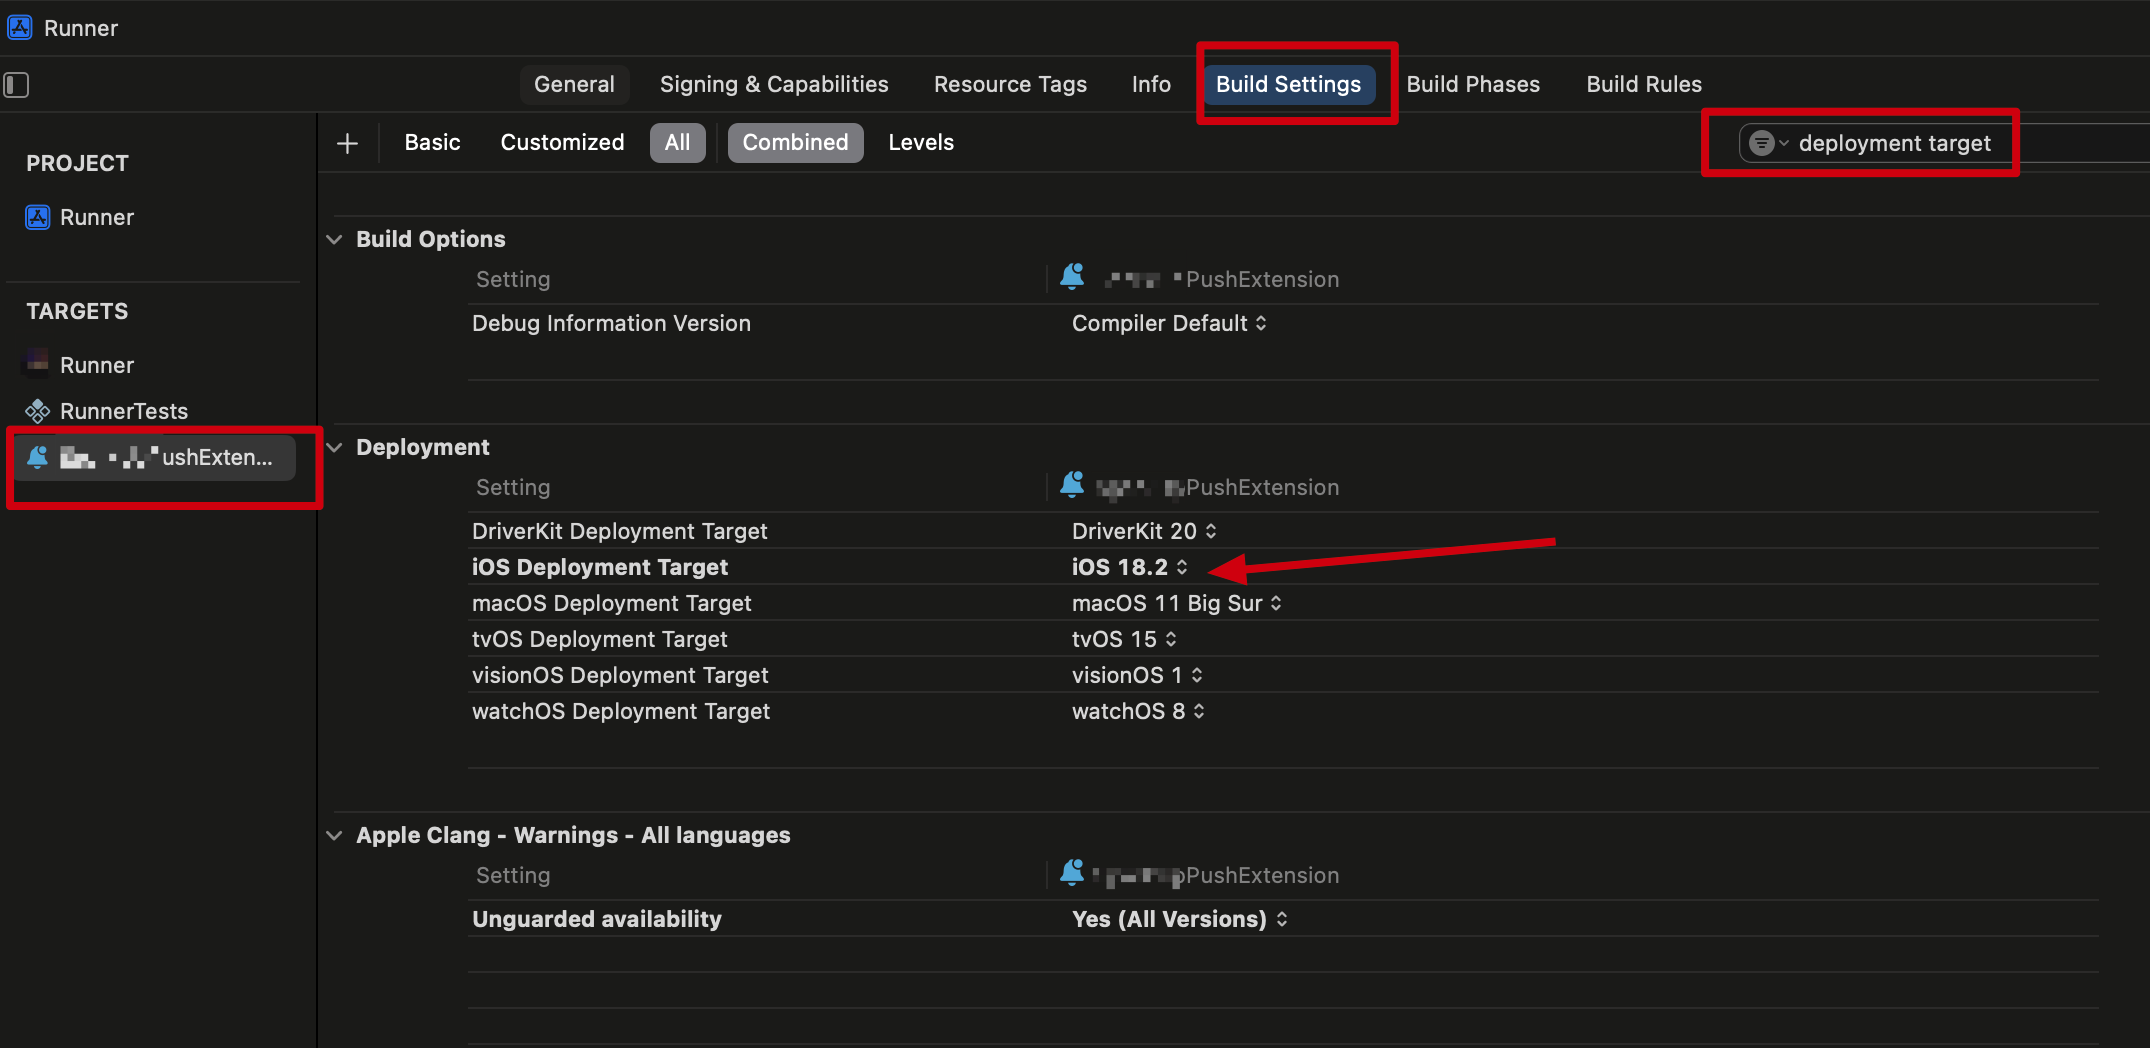Open the filter icon in the search field

pyautogui.click(x=1762, y=143)
